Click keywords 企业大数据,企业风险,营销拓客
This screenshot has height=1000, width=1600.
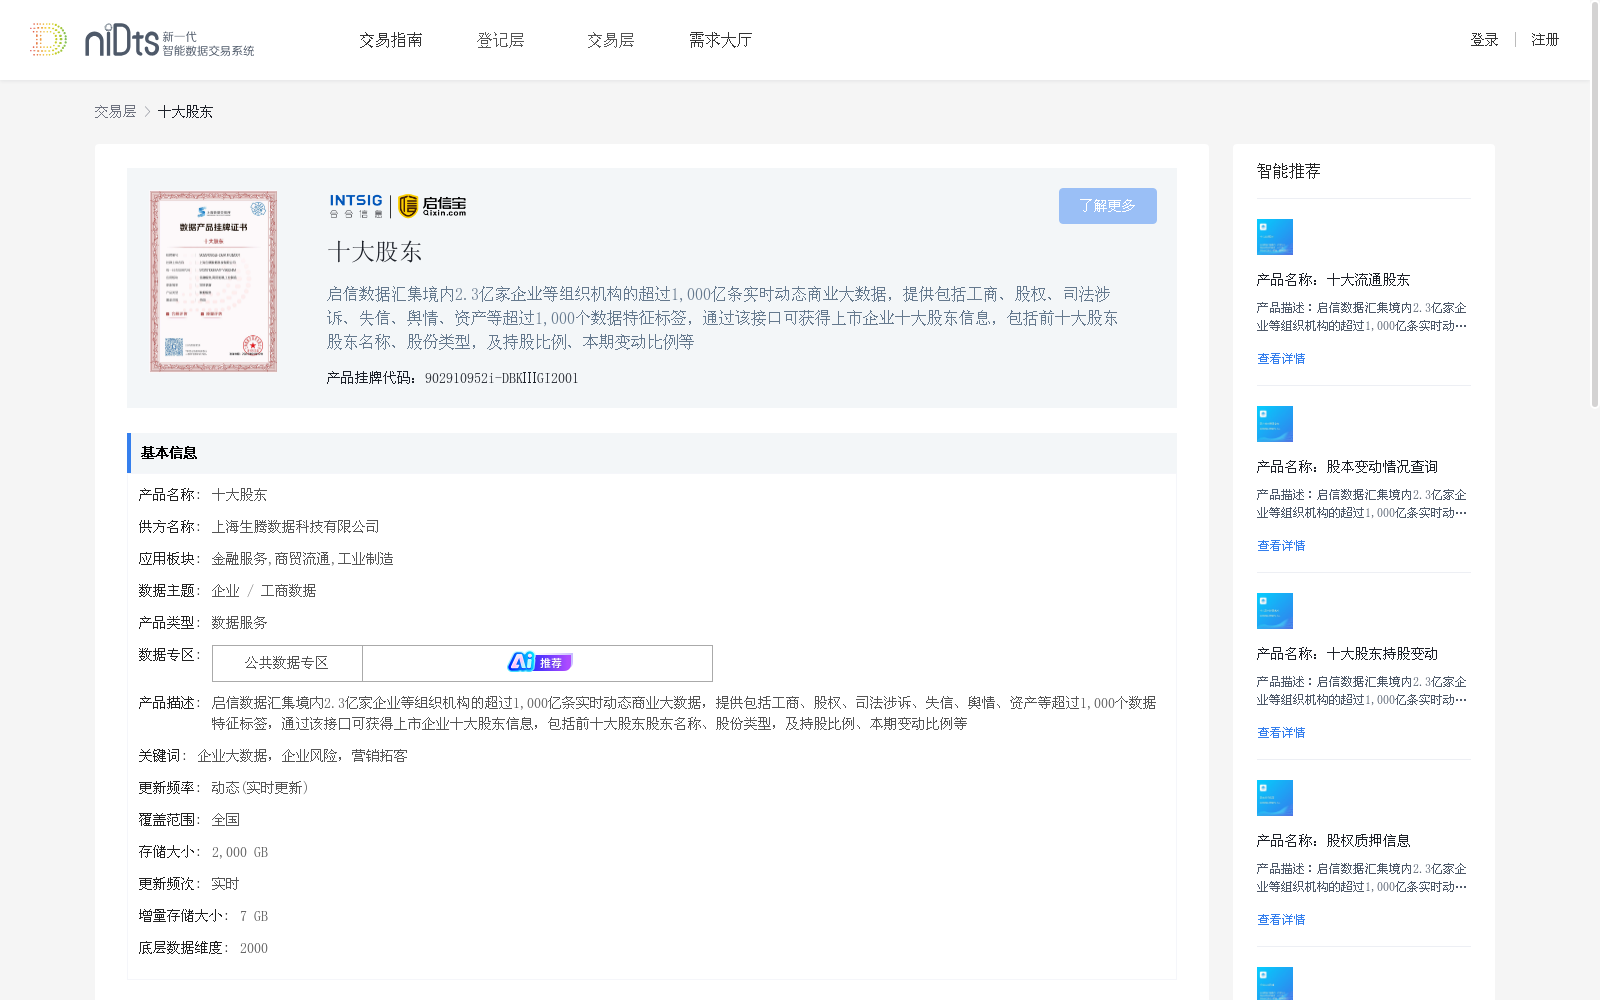coord(302,756)
